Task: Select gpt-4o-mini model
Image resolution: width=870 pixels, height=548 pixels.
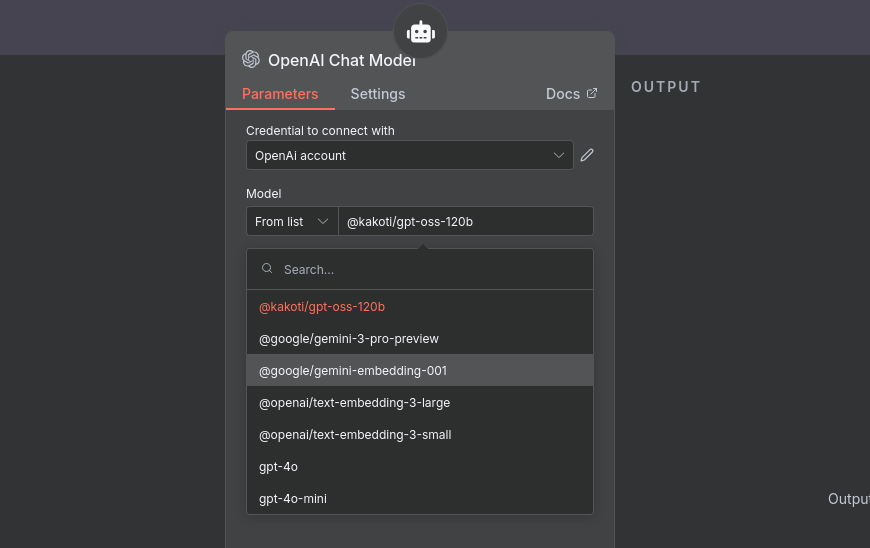Action: 292,498
